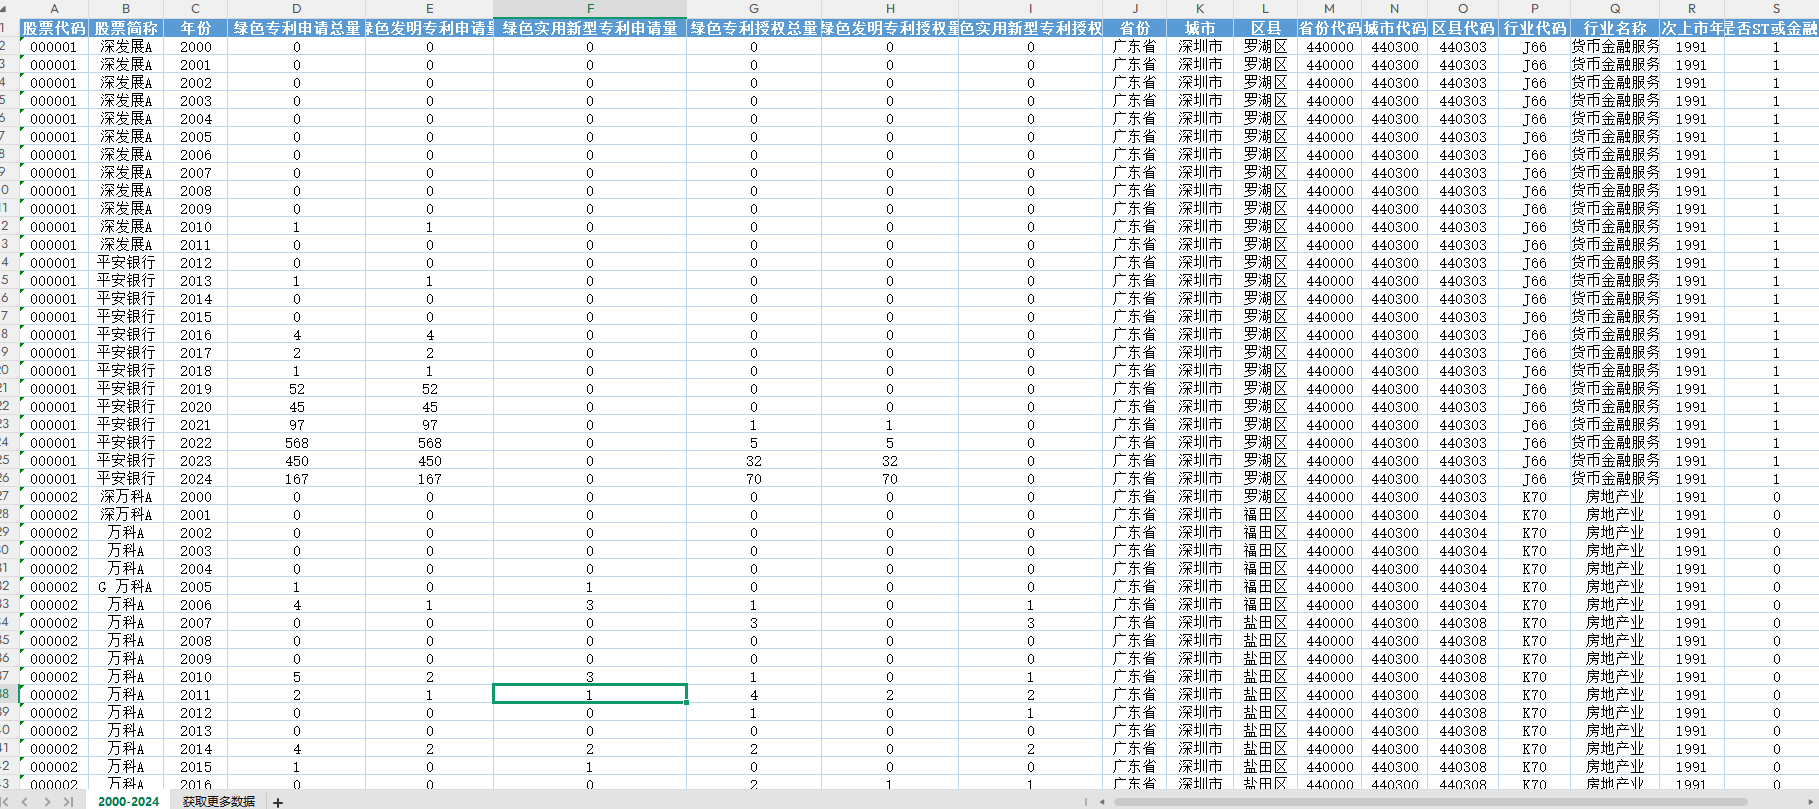
Task: Select the 深万科A cell in the 2001 row
Action: click(x=126, y=515)
